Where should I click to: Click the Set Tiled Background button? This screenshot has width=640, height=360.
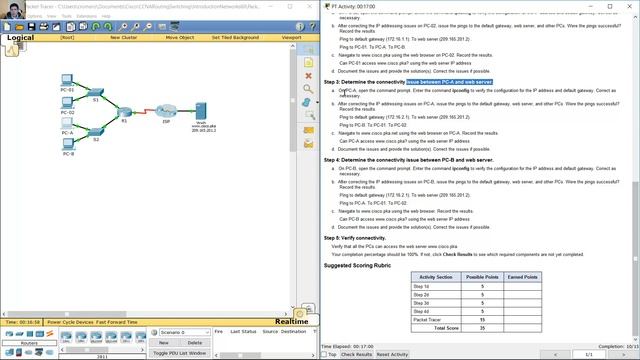coord(235,38)
